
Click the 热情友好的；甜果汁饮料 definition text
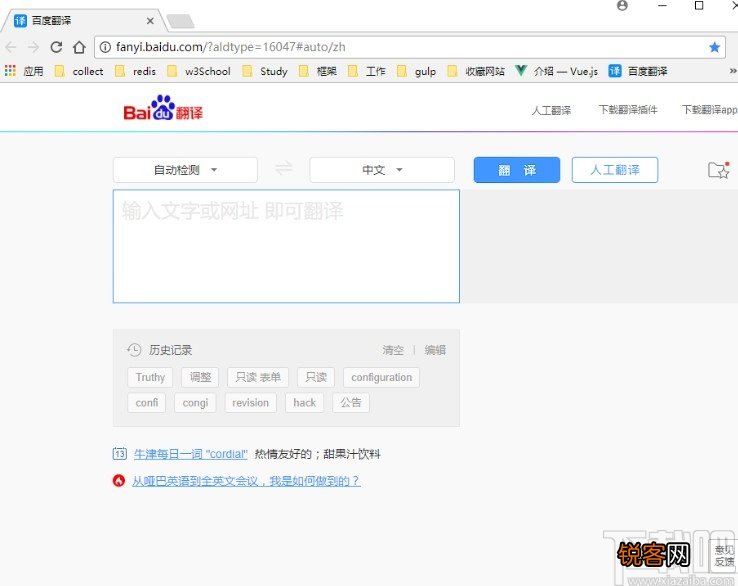tap(318, 454)
